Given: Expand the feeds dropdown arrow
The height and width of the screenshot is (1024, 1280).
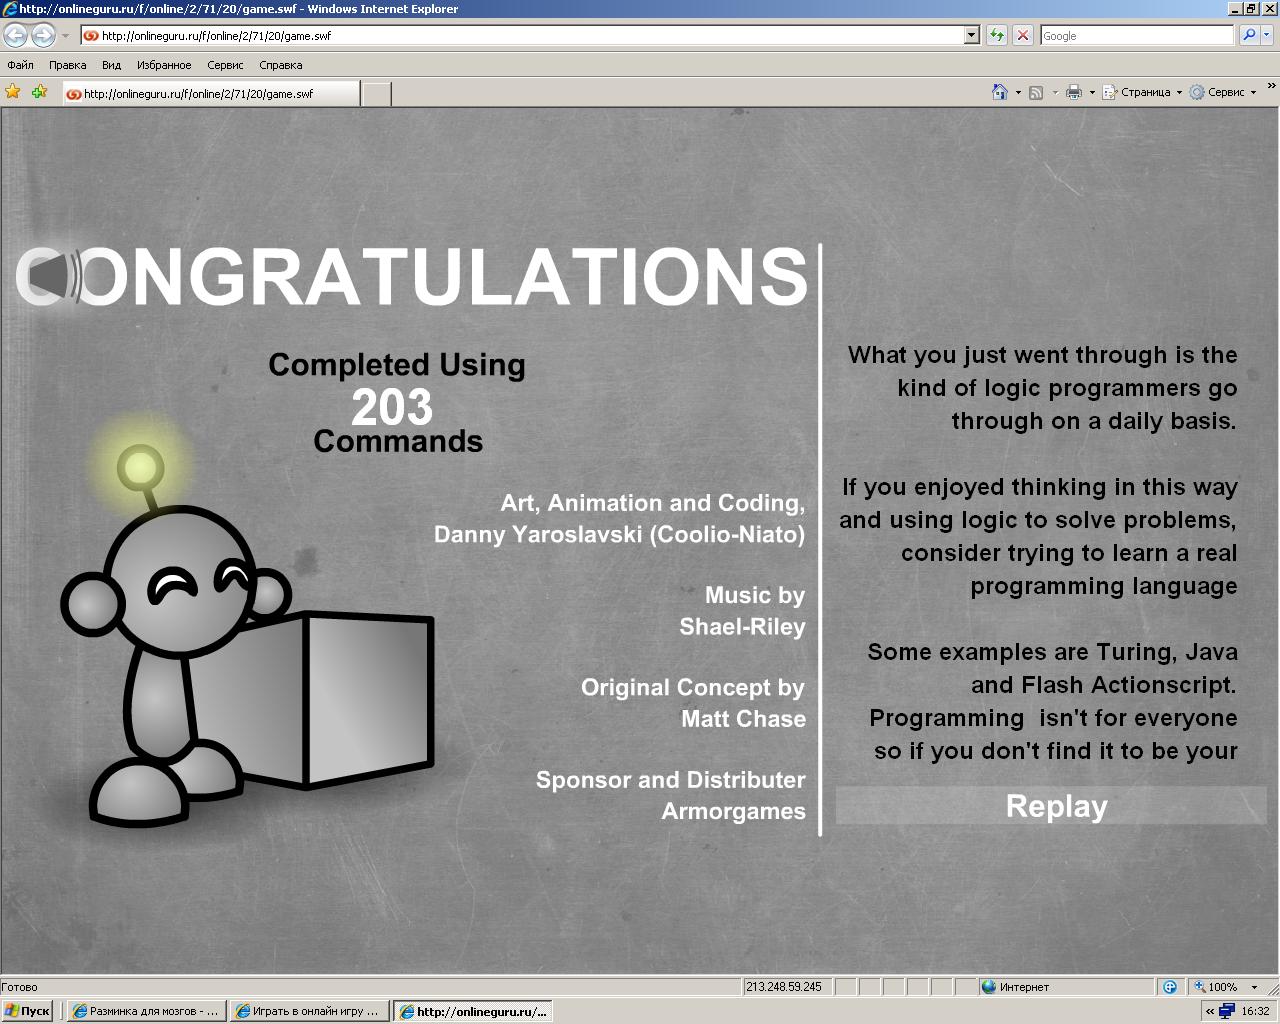Looking at the screenshot, I should [x=1055, y=92].
